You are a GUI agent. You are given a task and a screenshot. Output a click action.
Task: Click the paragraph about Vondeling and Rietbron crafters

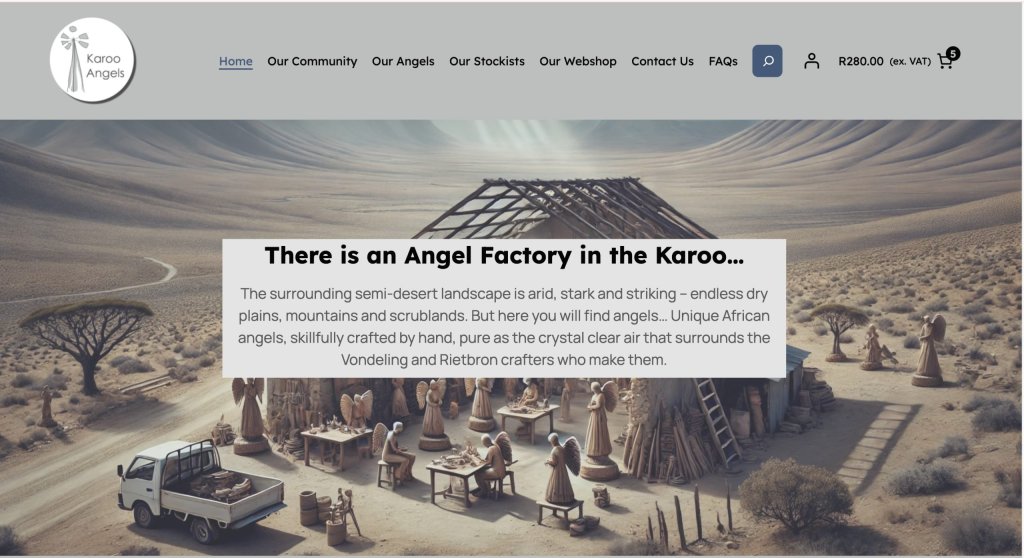pos(504,327)
